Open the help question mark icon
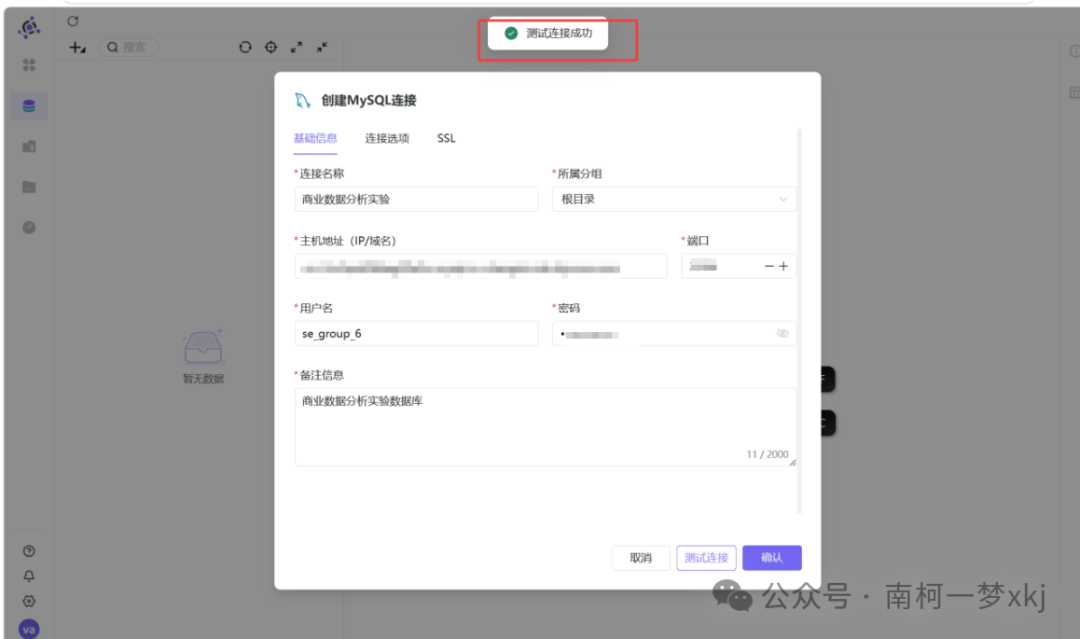Image resolution: width=1080 pixels, height=639 pixels. [x=29, y=551]
